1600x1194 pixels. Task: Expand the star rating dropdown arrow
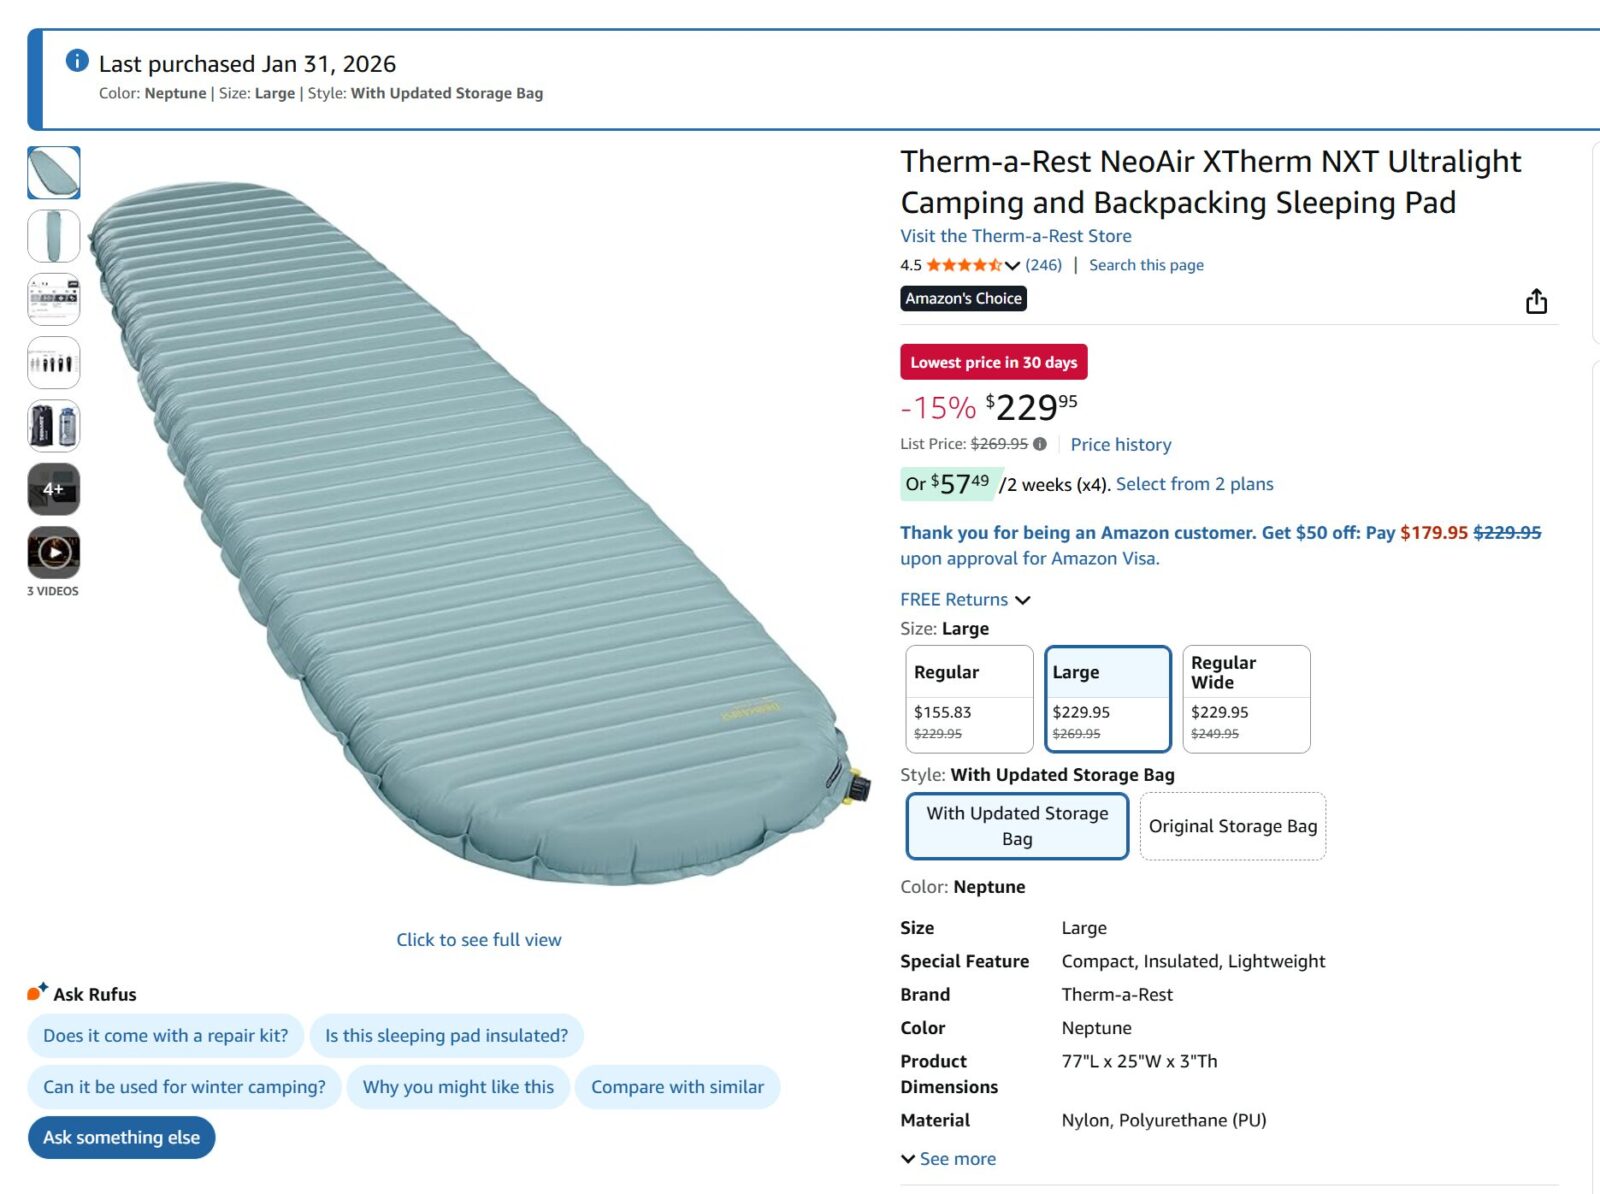click(1012, 265)
